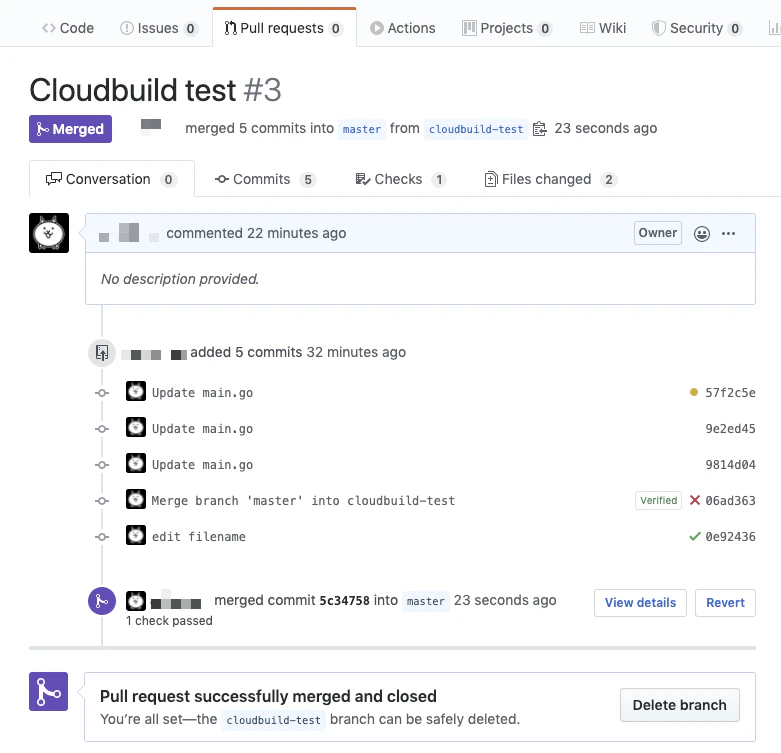The width and height of the screenshot is (781, 753).
Task: Select the Pull requests tab
Action: (x=284, y=28)
